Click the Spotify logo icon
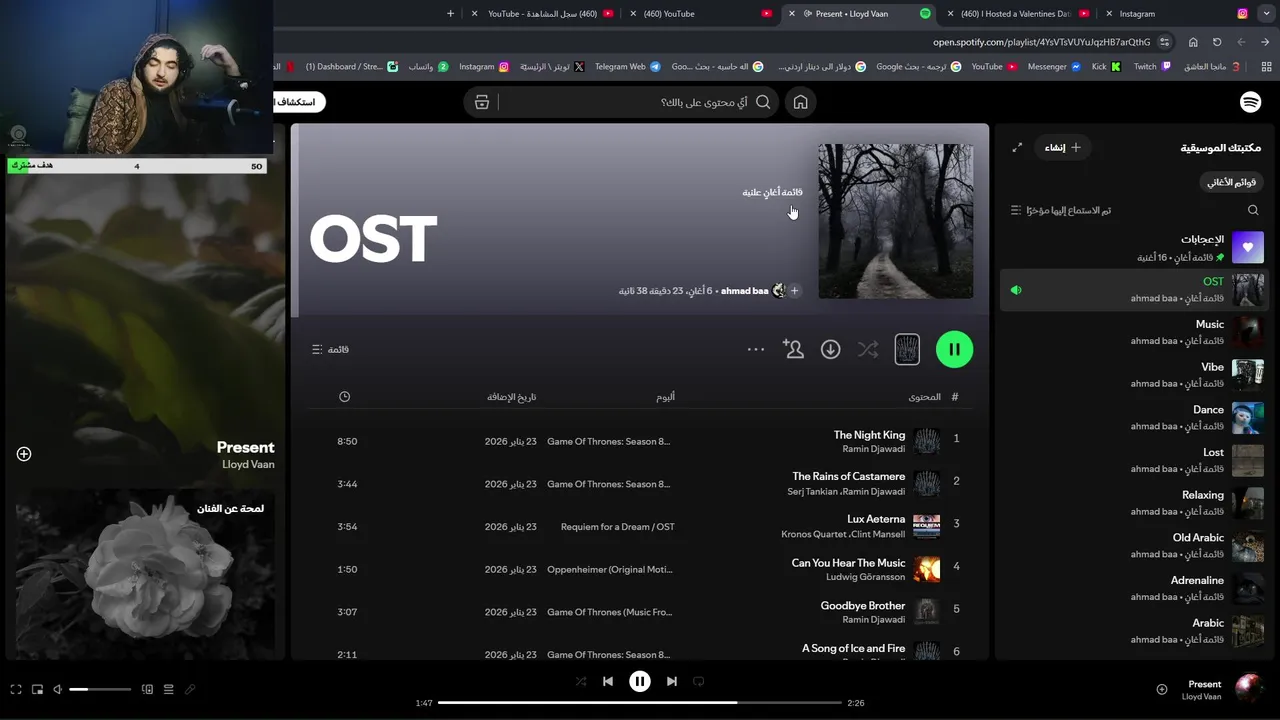The image size is (1280, 720). [x=1250, y=102]
